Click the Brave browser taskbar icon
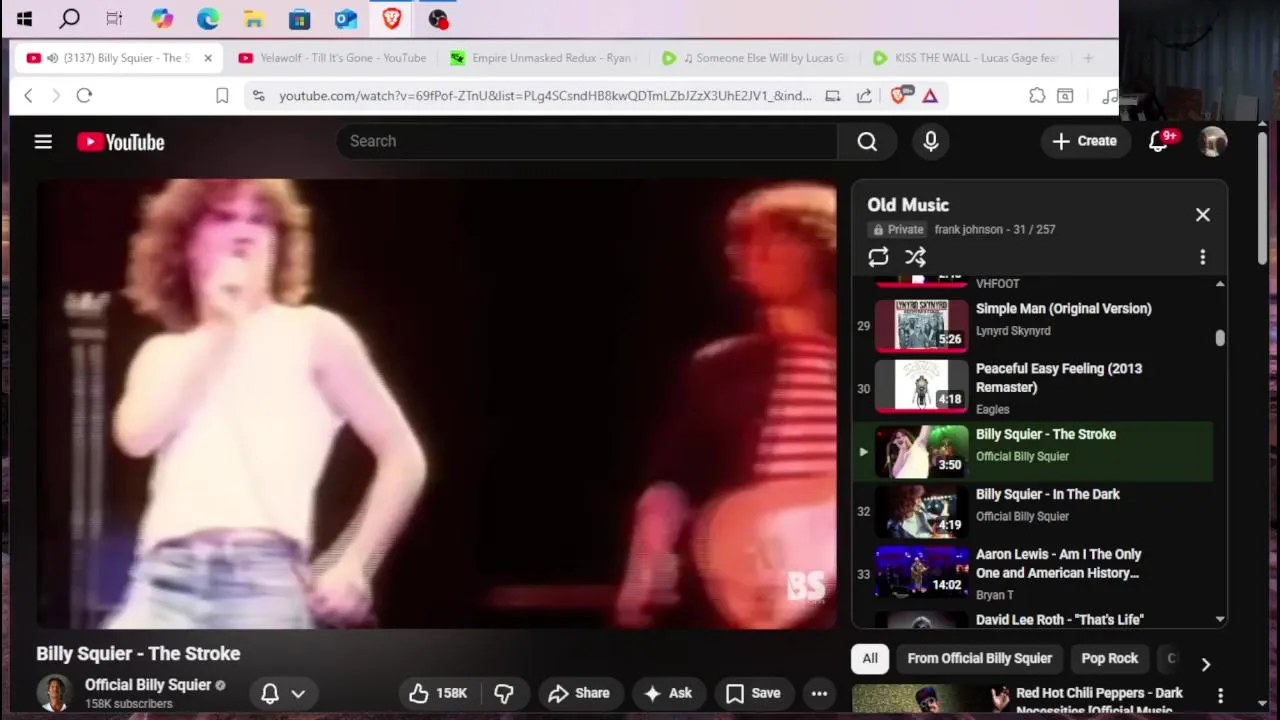1280x720 pixels. [x=392, y=18]
